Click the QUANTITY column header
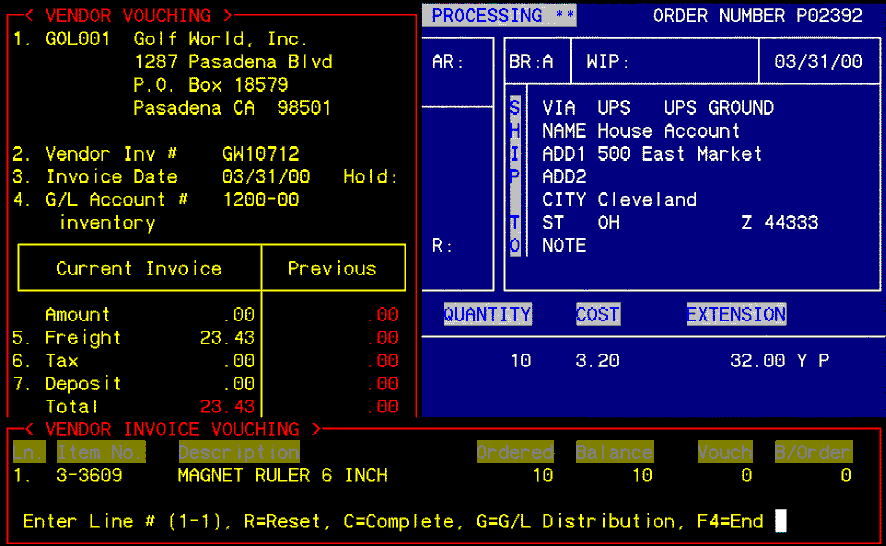The height and width of the screenshot is (546, 886). tap(487, 314)
